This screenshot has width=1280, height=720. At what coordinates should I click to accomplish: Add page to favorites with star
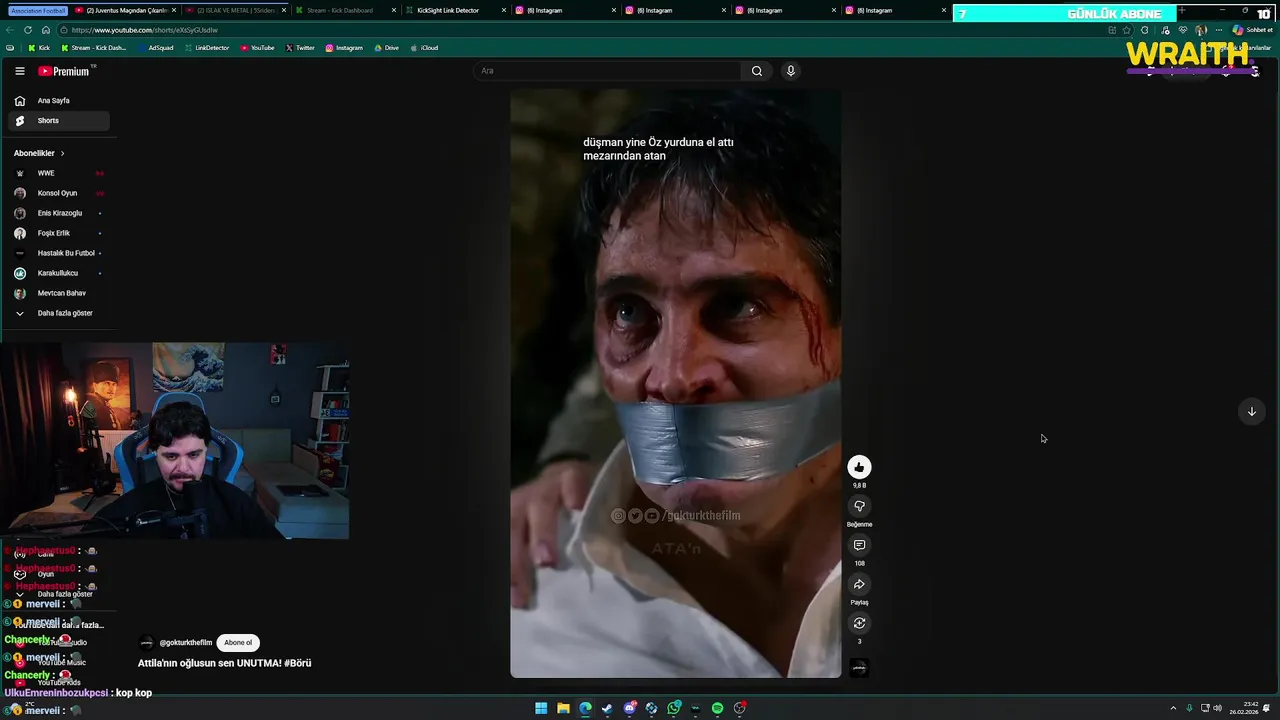pyautogui.click(x=1127, y=30)
